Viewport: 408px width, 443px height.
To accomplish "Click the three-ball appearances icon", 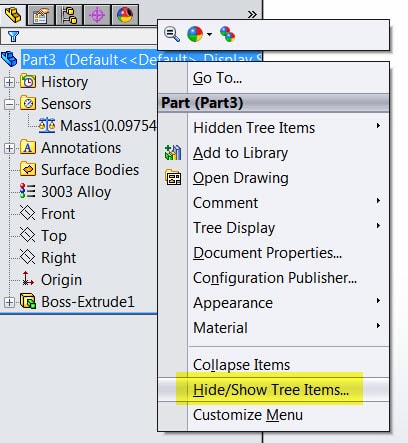I will click(x=228, y=34).
